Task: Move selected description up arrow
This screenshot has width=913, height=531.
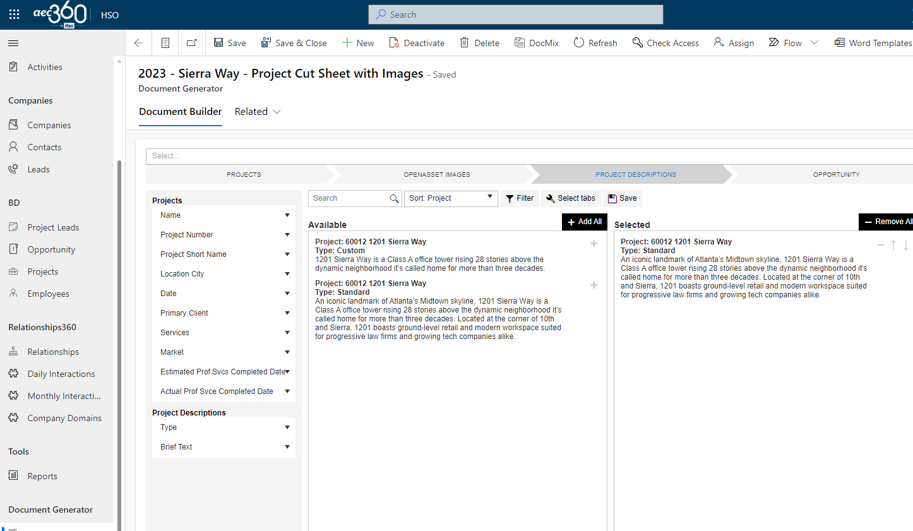Action: [893, 245]
